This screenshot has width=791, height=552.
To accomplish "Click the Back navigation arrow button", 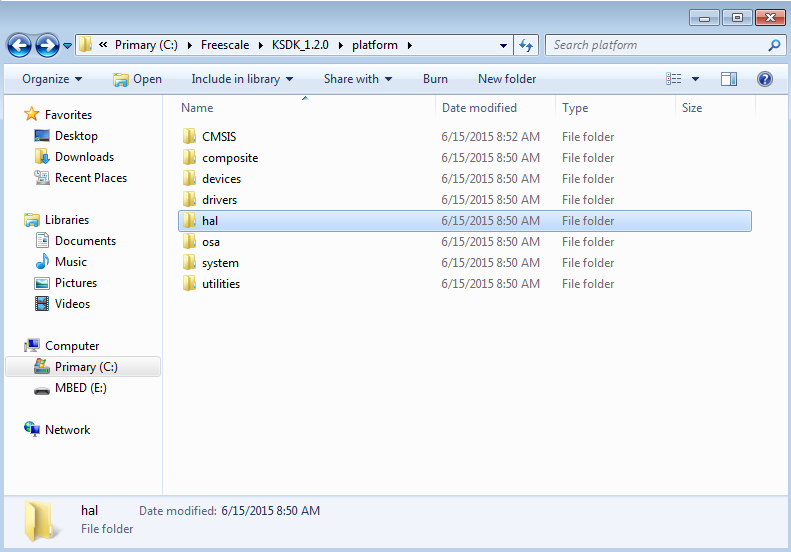I will 19,45.
